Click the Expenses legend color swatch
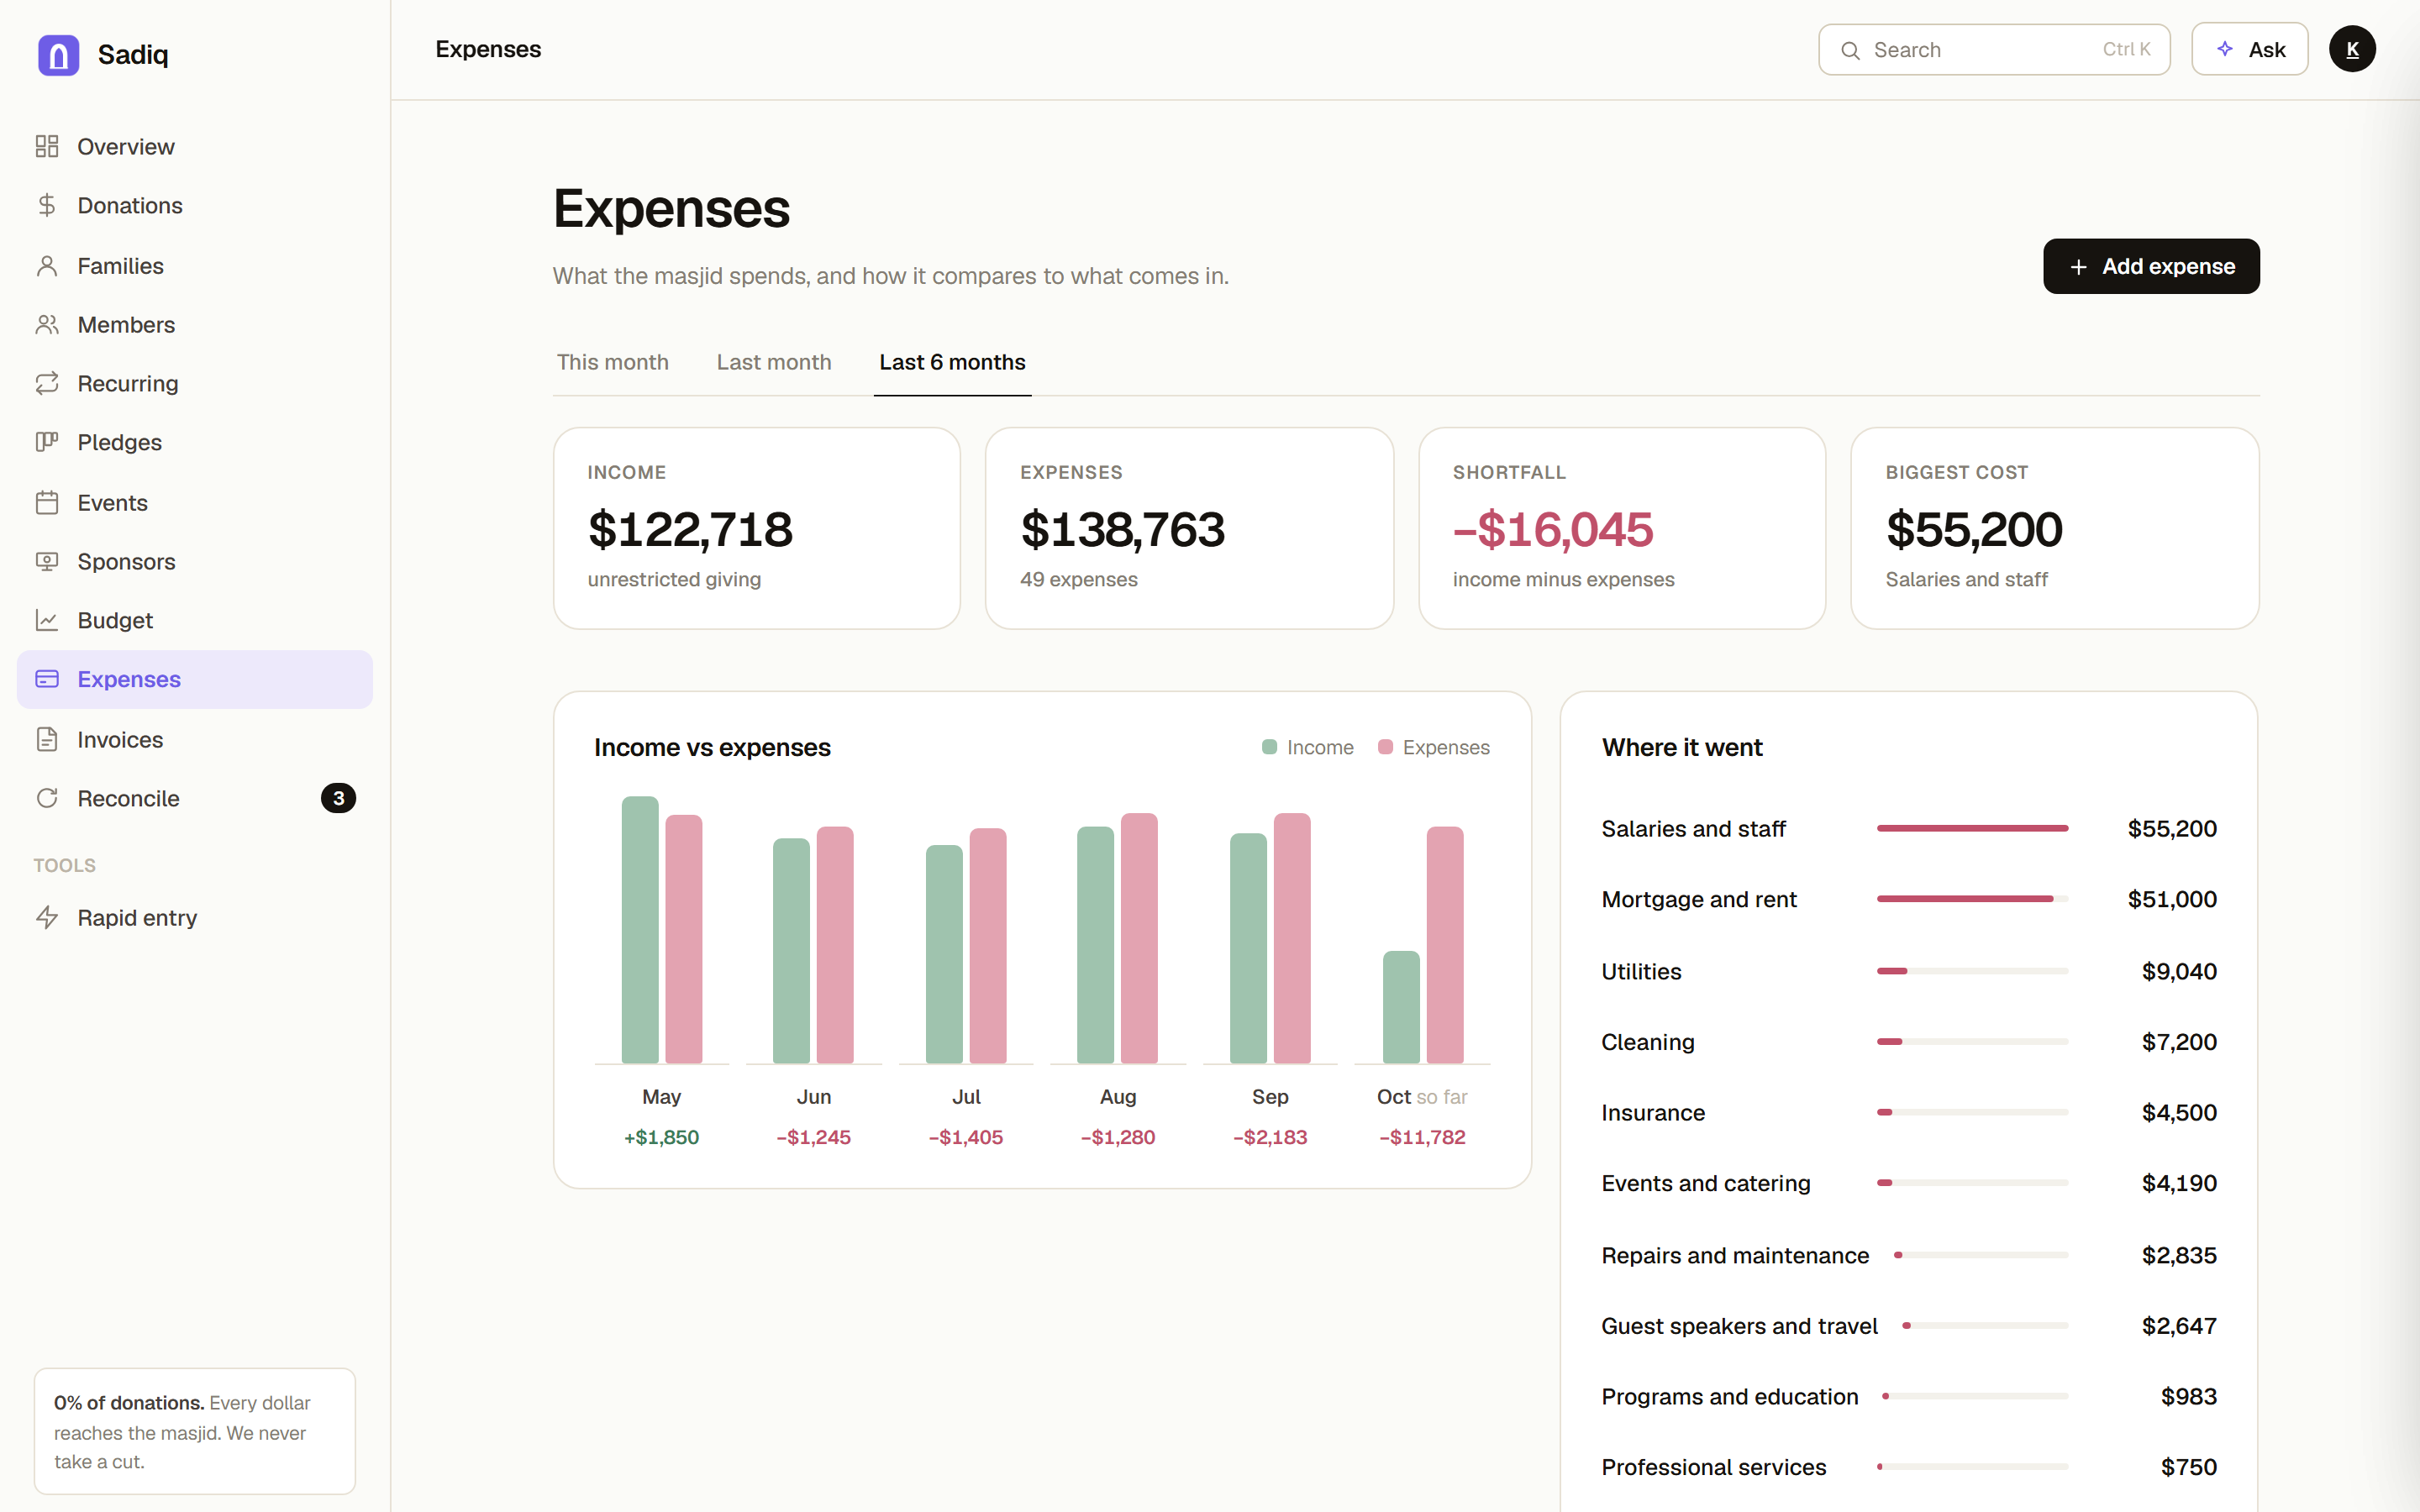Viewport: 2420px width, 1512px height. click(x=1385, y=747)
